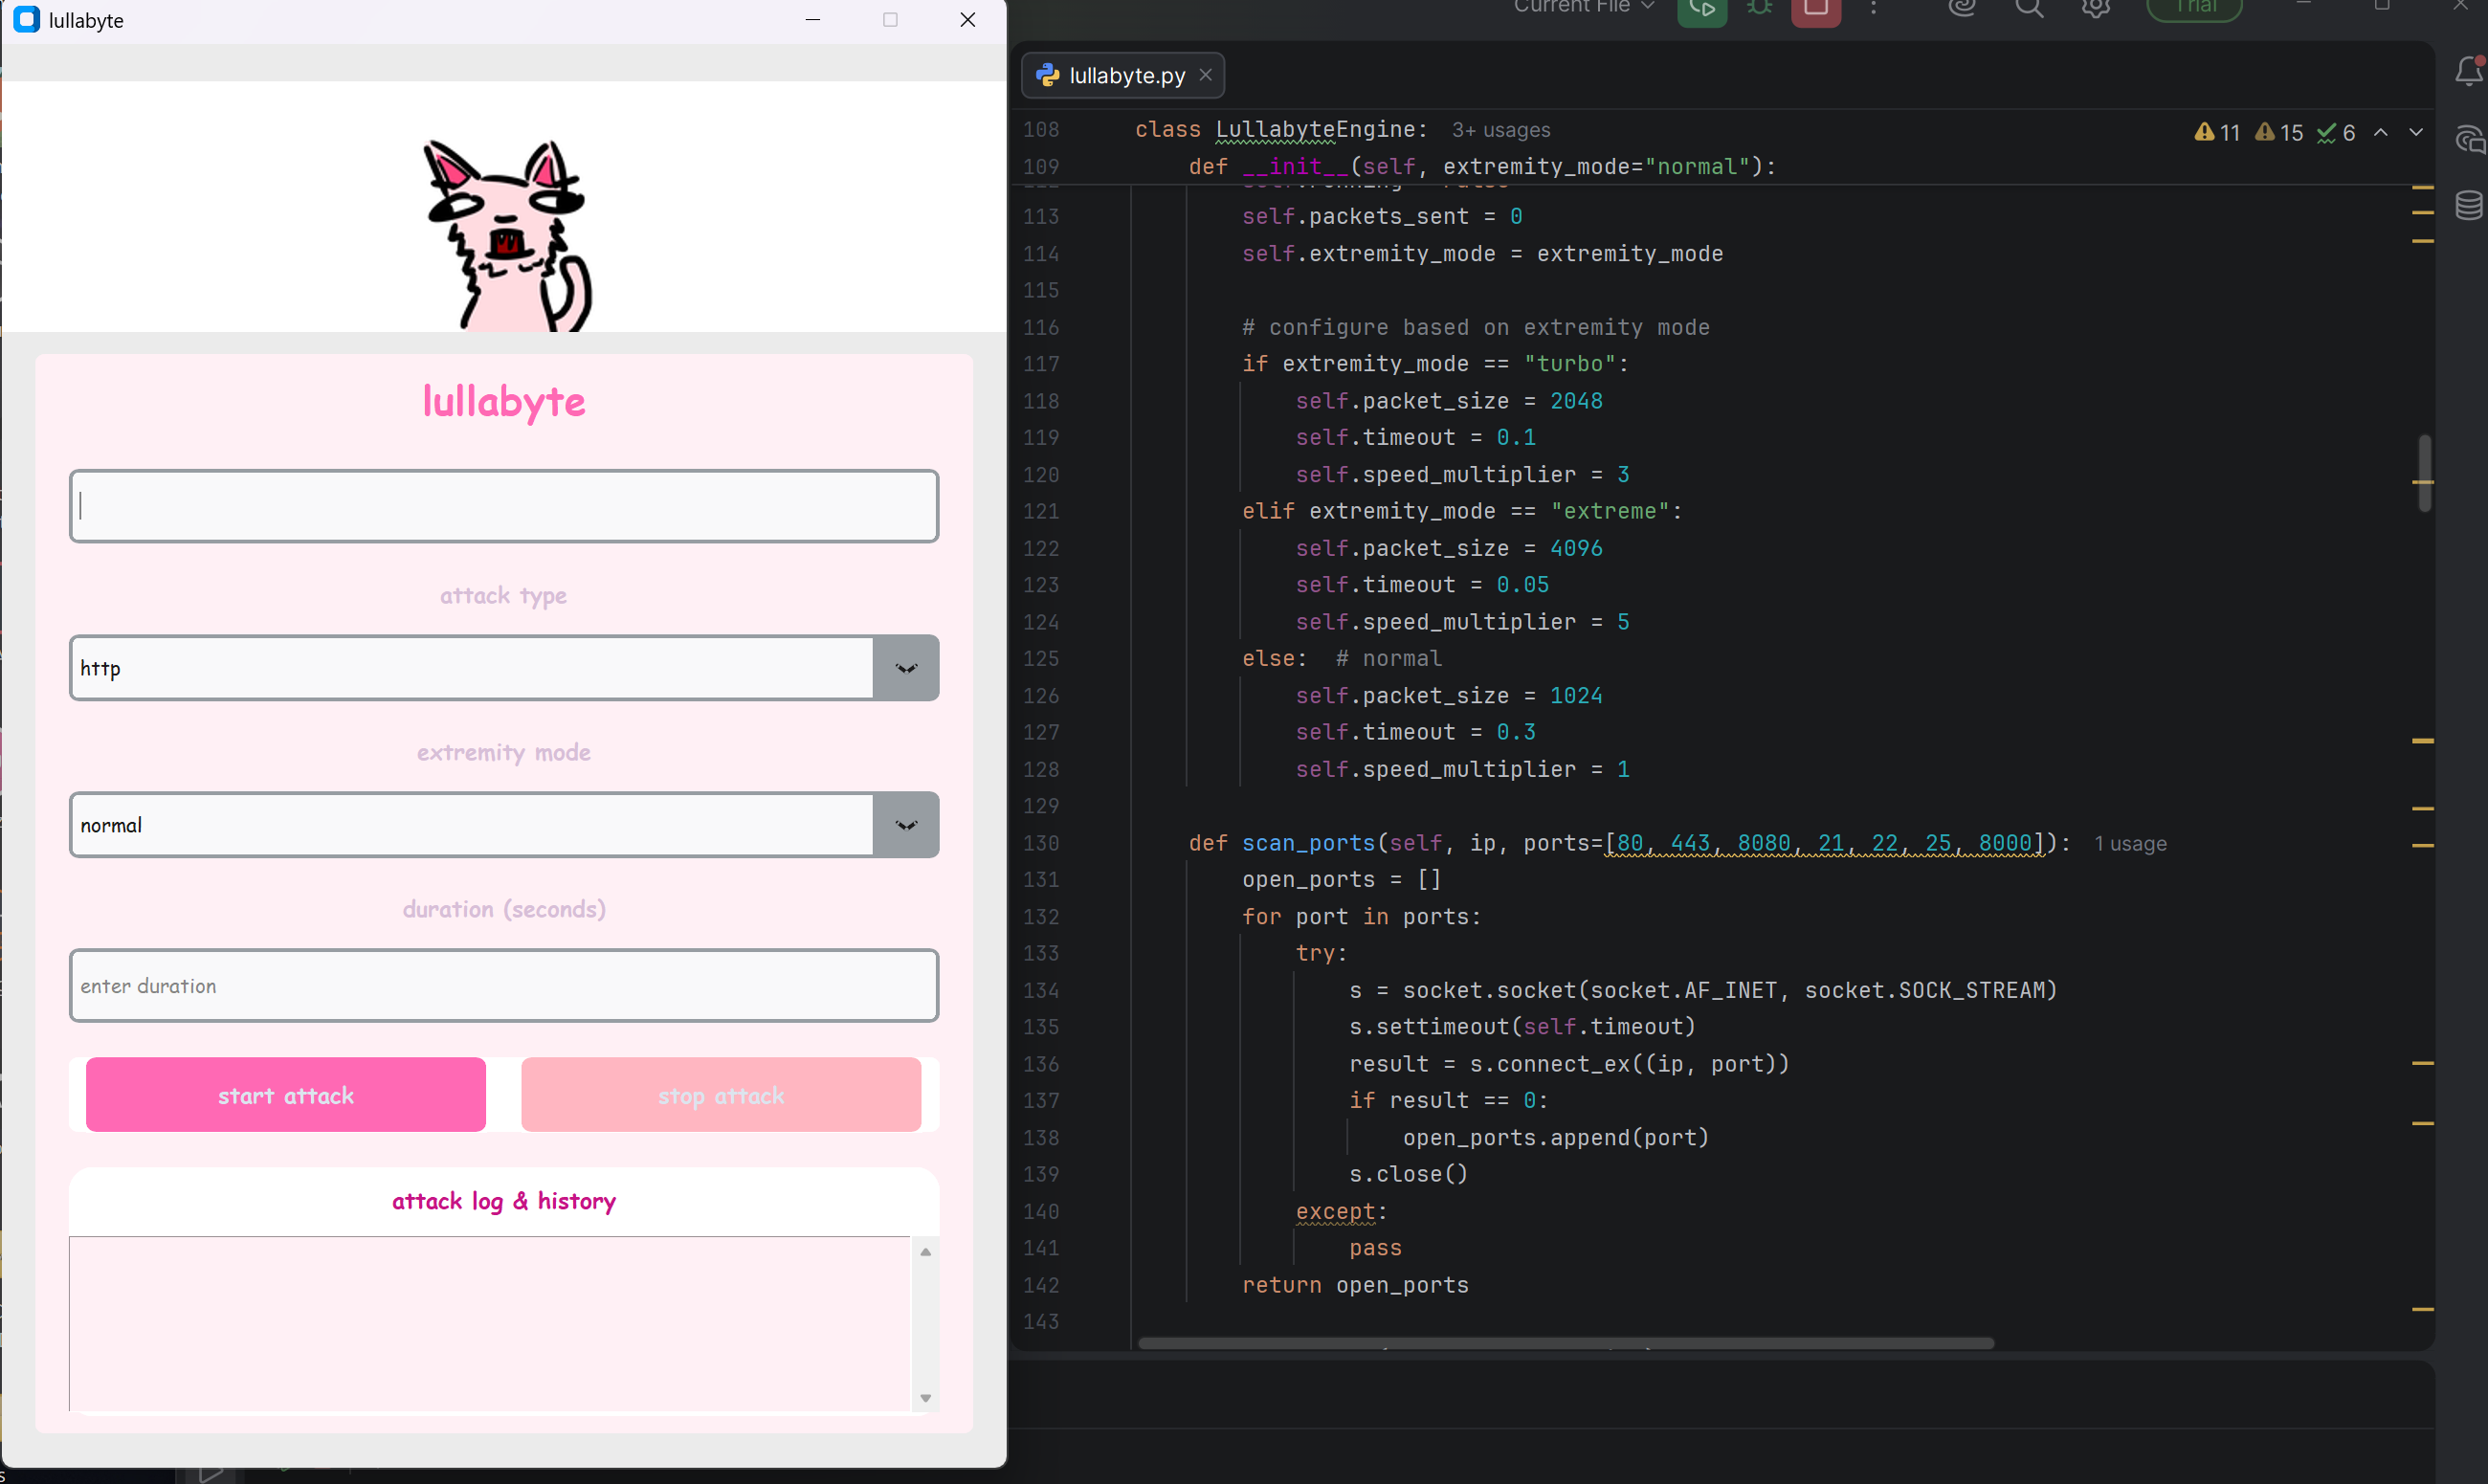Stop the running process with red square

coord(1815,9)
